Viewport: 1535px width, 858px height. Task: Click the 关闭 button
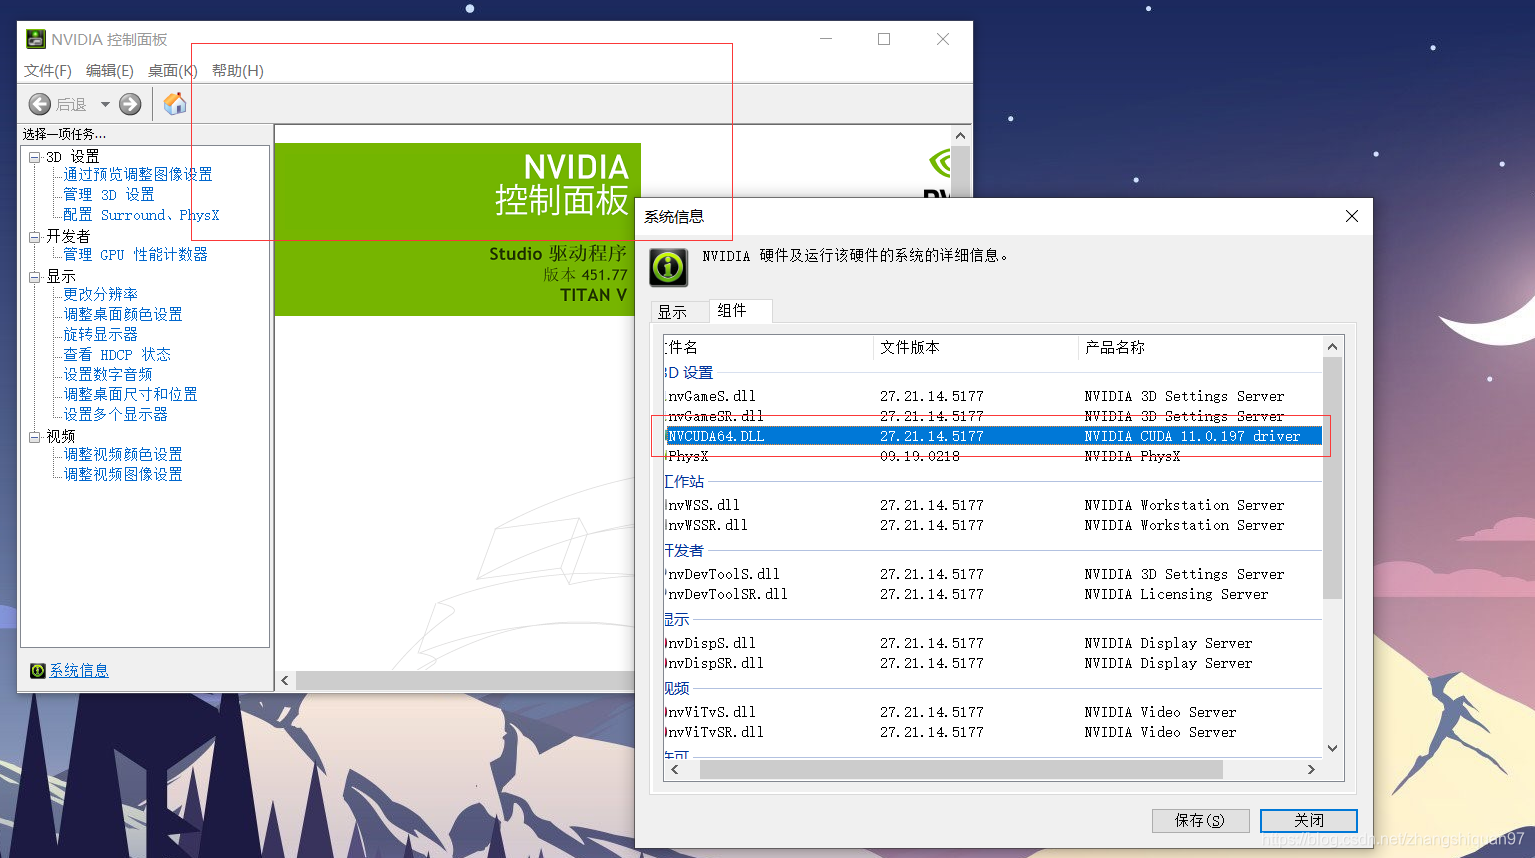[1309, 820]
